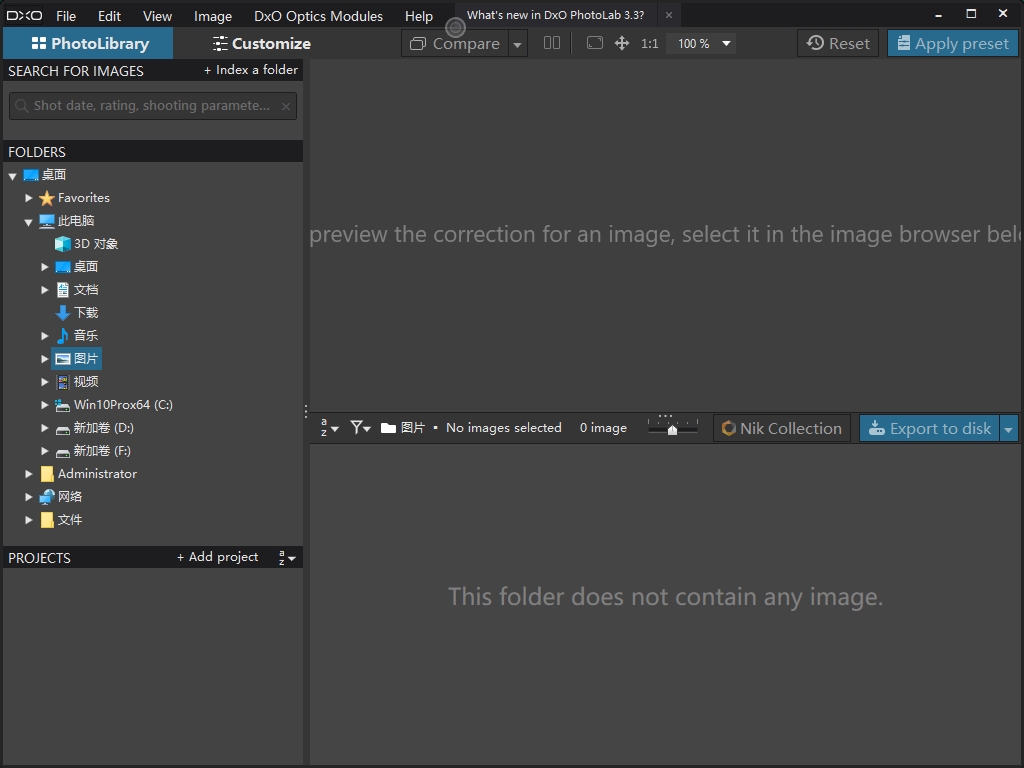Open the DxO Optics Modules menu

point(318,16)
